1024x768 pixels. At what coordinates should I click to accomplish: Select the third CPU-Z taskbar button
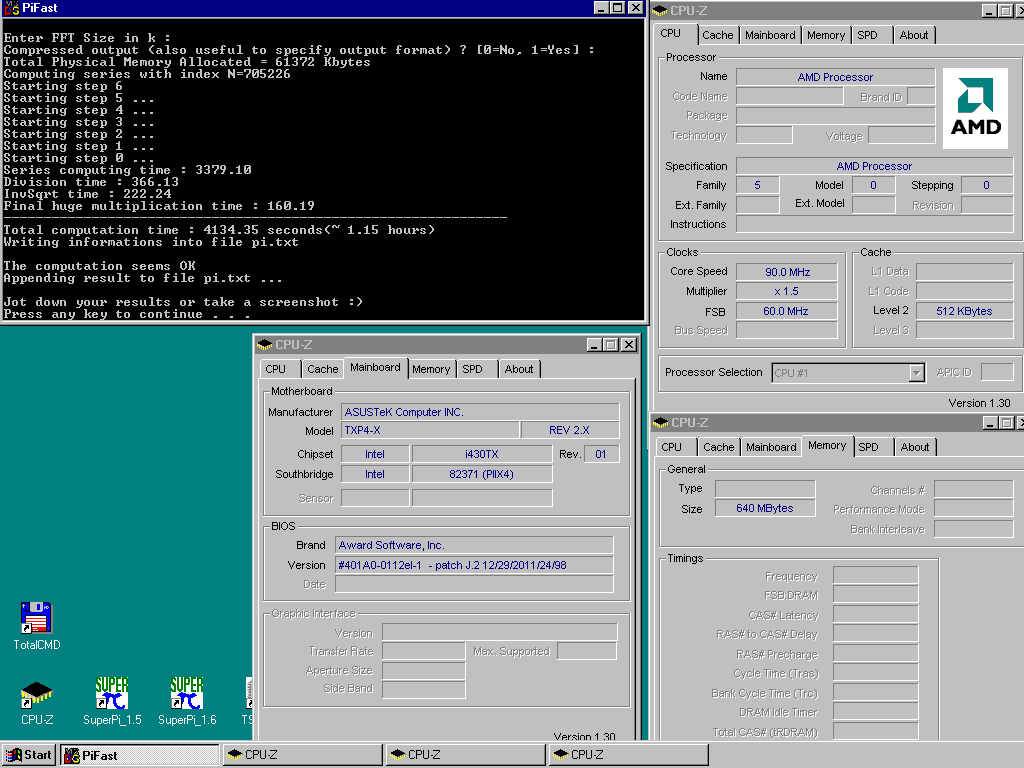pyautogui.click(x=628, y=755)
